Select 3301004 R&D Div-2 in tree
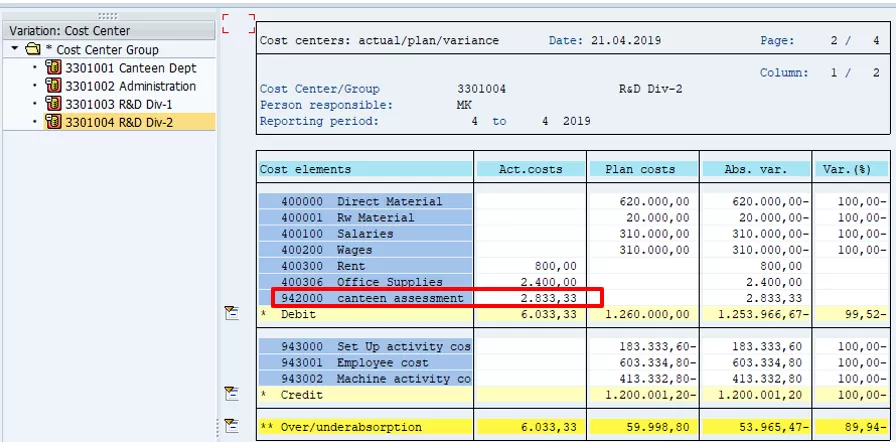The image size is (896, 442). click(119, 122)
